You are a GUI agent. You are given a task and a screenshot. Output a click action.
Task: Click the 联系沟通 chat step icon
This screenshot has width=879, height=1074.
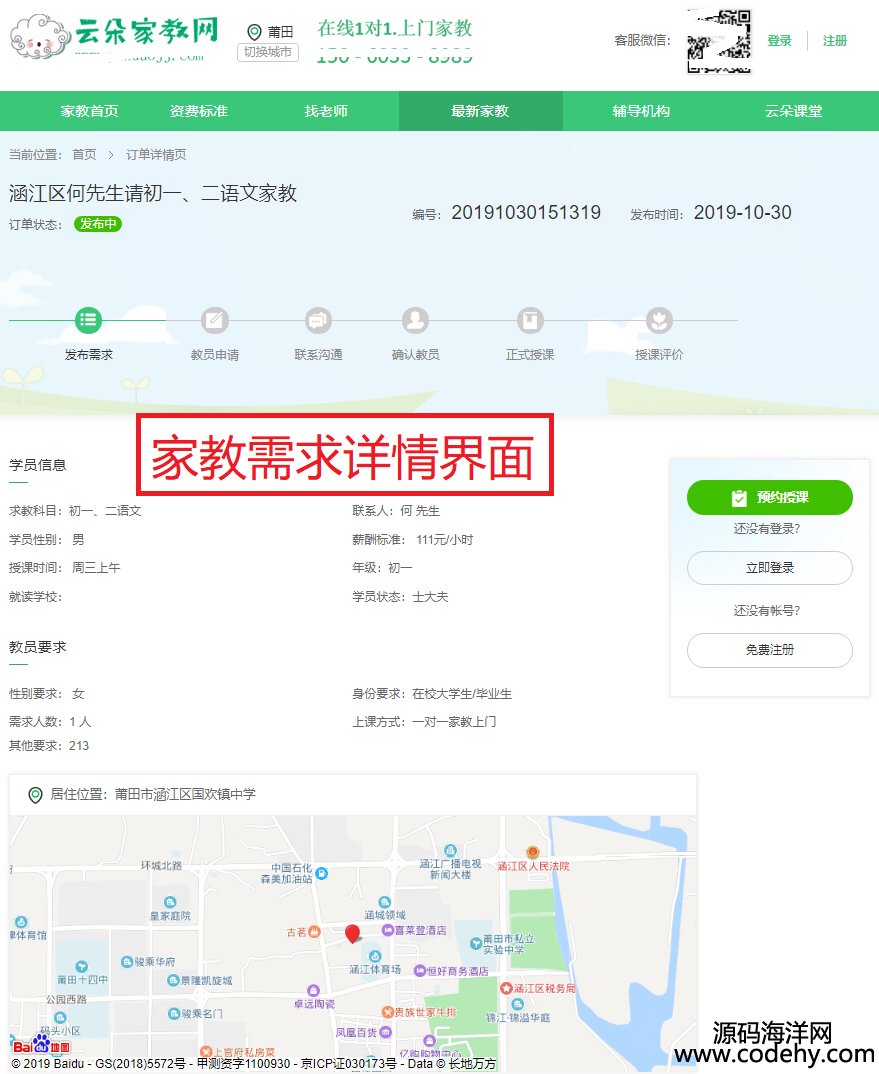[x=318, y=320]
